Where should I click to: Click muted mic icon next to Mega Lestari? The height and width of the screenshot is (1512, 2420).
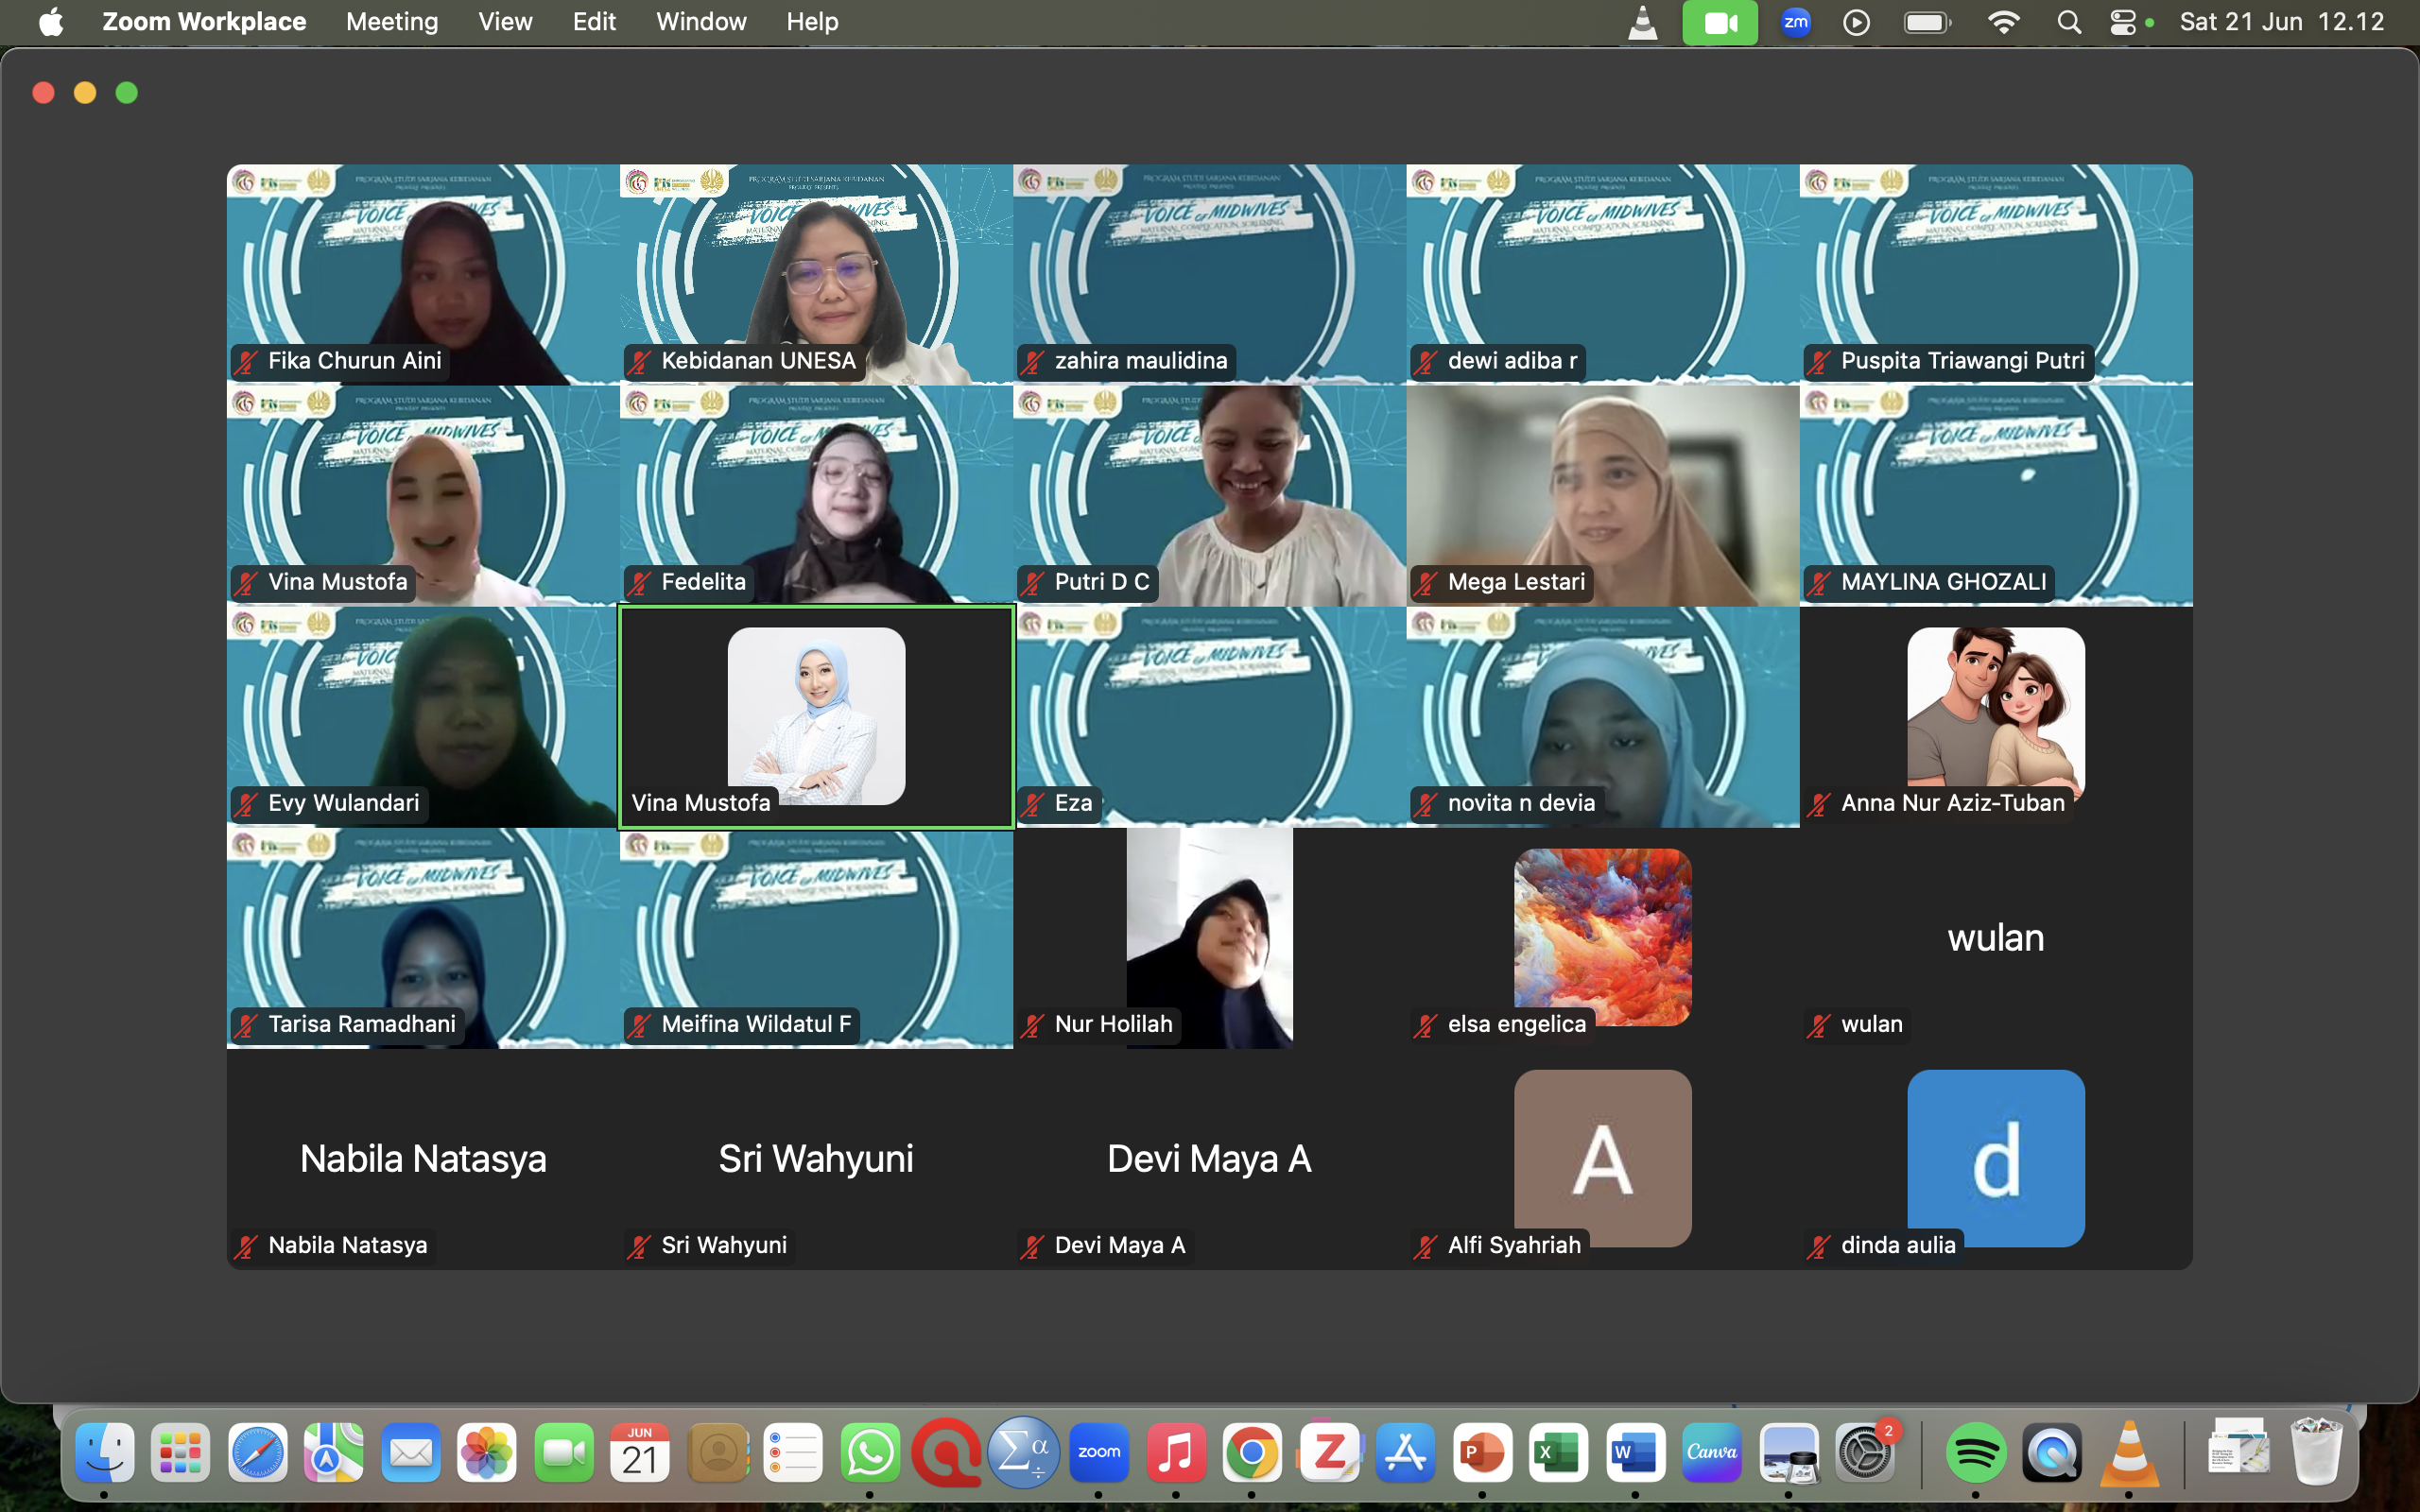click(1426, 583)
